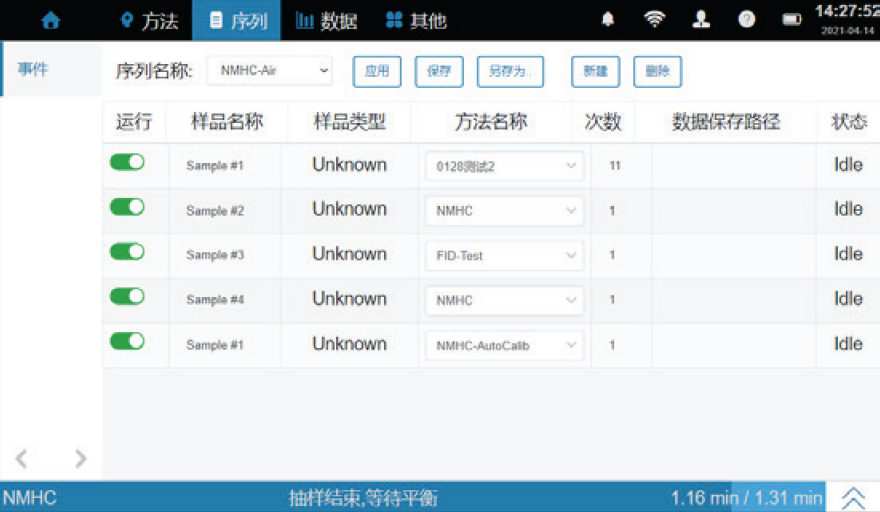Click NMHC label in status bar
880x512 pixels.
(x=30, y=498)
